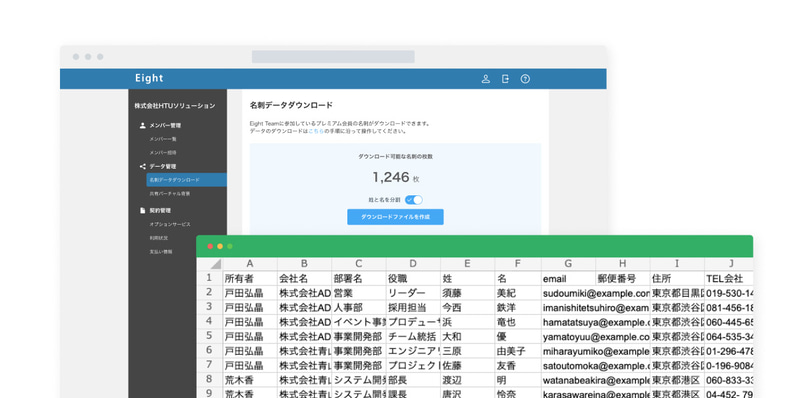Click the cell containing 由美子
This screenshot has width=800, height=398.
tap(518, 351)
